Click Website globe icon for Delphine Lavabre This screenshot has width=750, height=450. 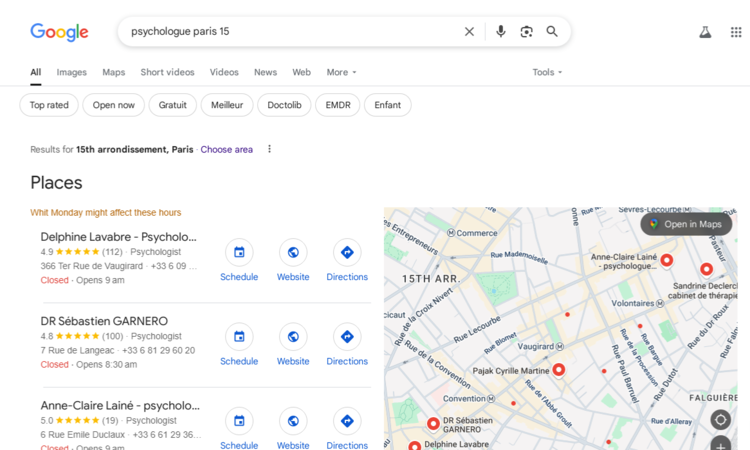tap(293, 252)
